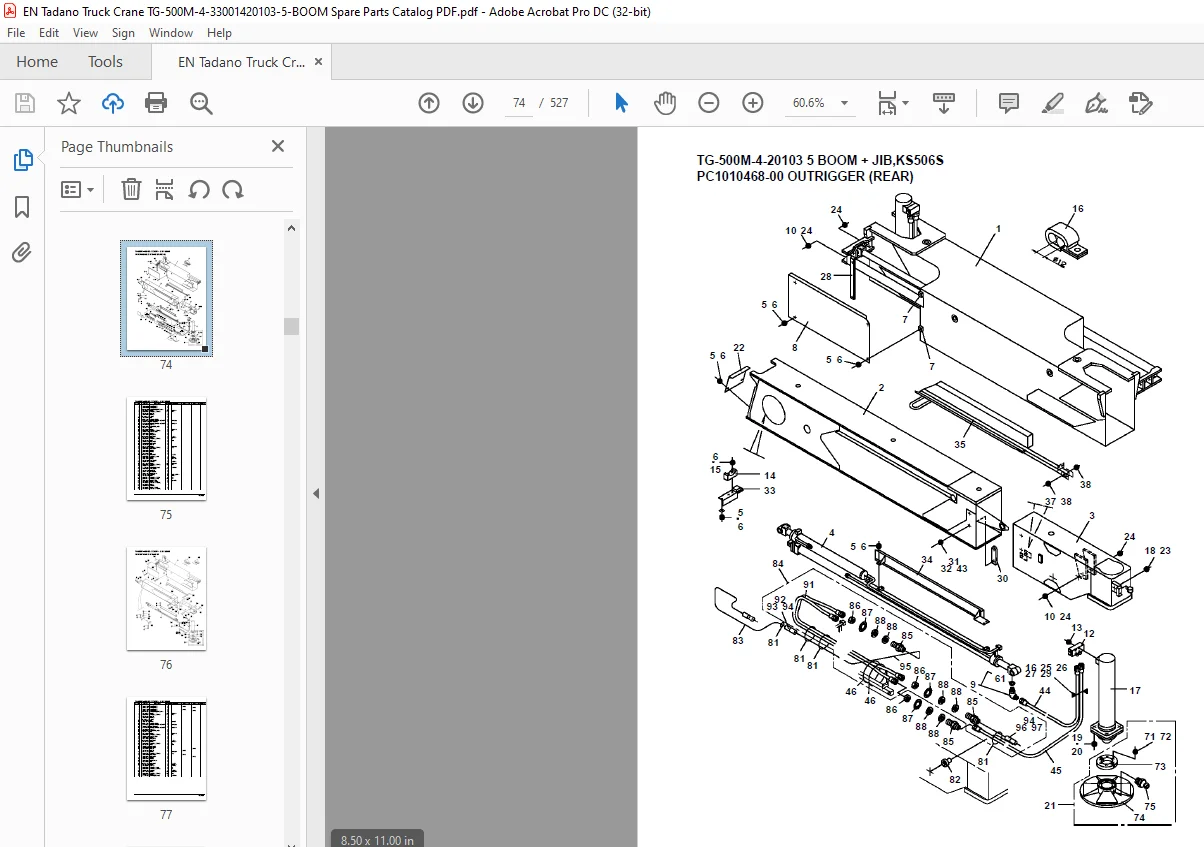Open the Page Thumbnails sidebar icon
Viewport: 1204px width, 847px height.
click(22, 160)
